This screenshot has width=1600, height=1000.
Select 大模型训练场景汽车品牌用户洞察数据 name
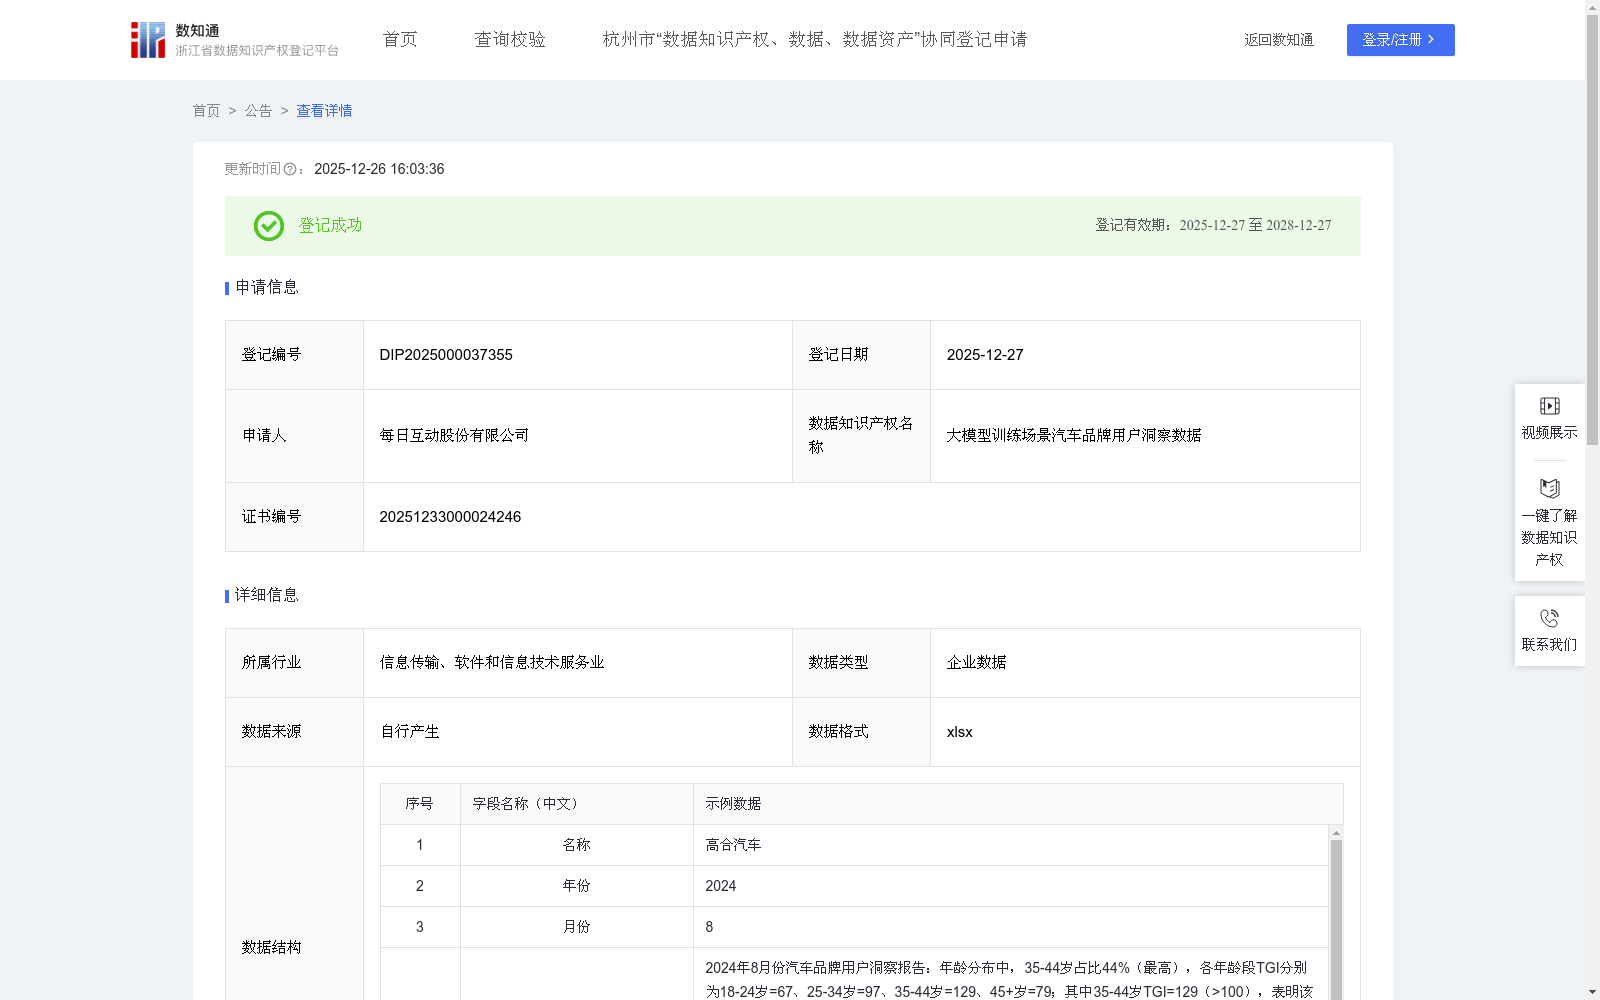(1074, 436)
